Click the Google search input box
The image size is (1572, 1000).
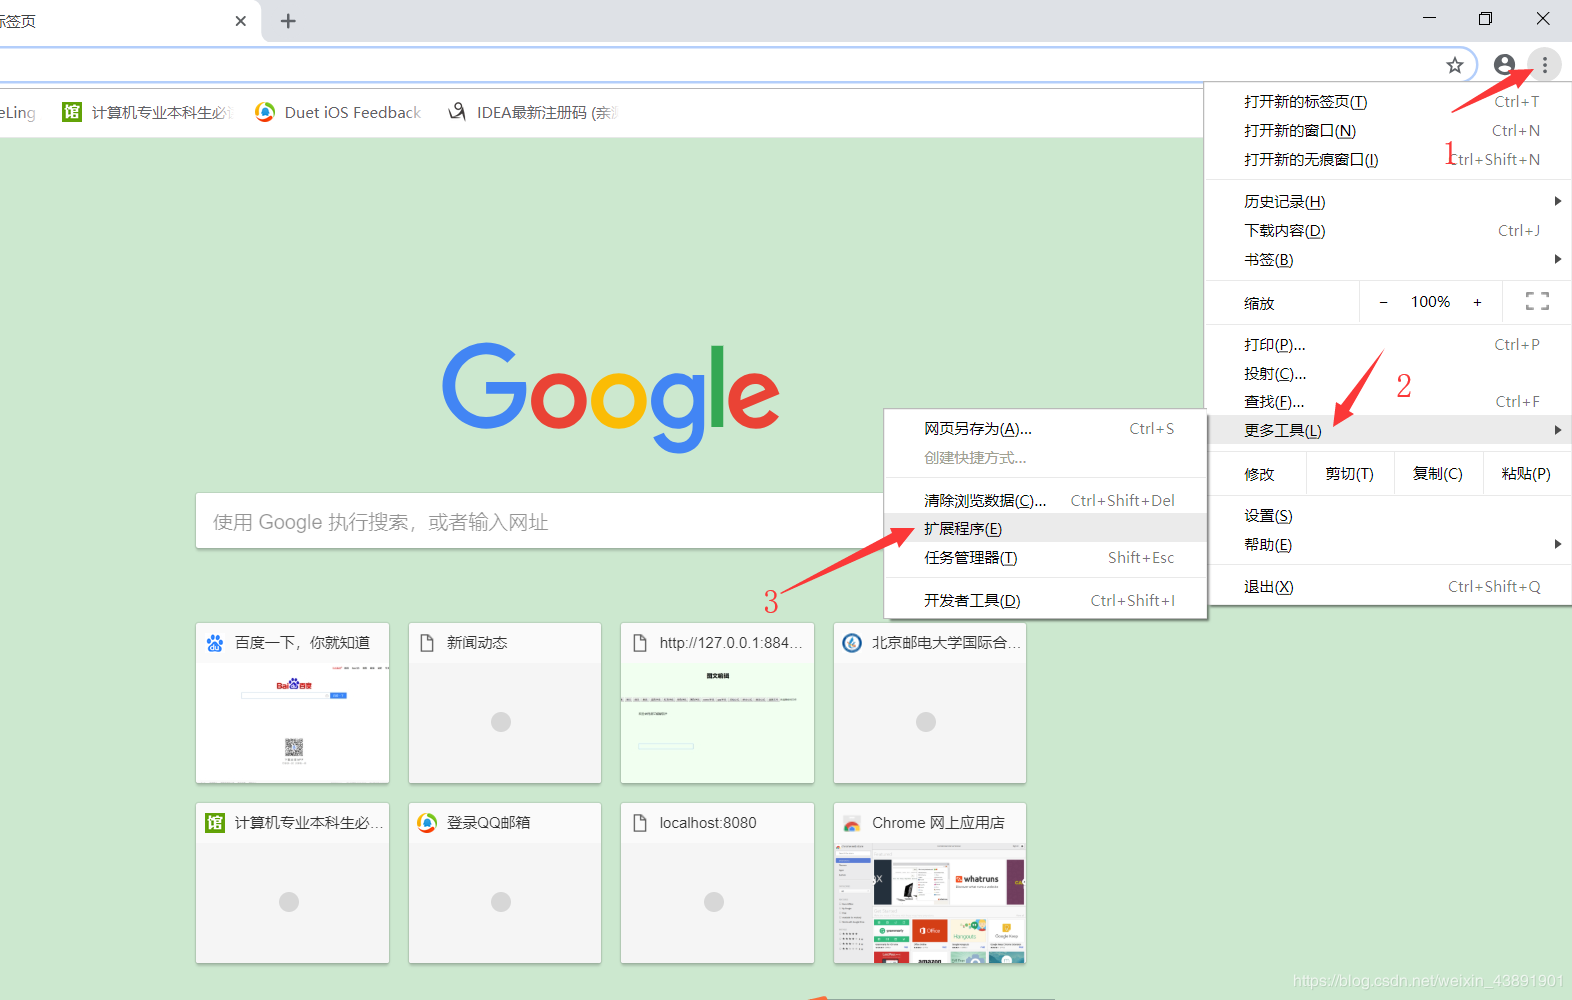click(540, 521)
